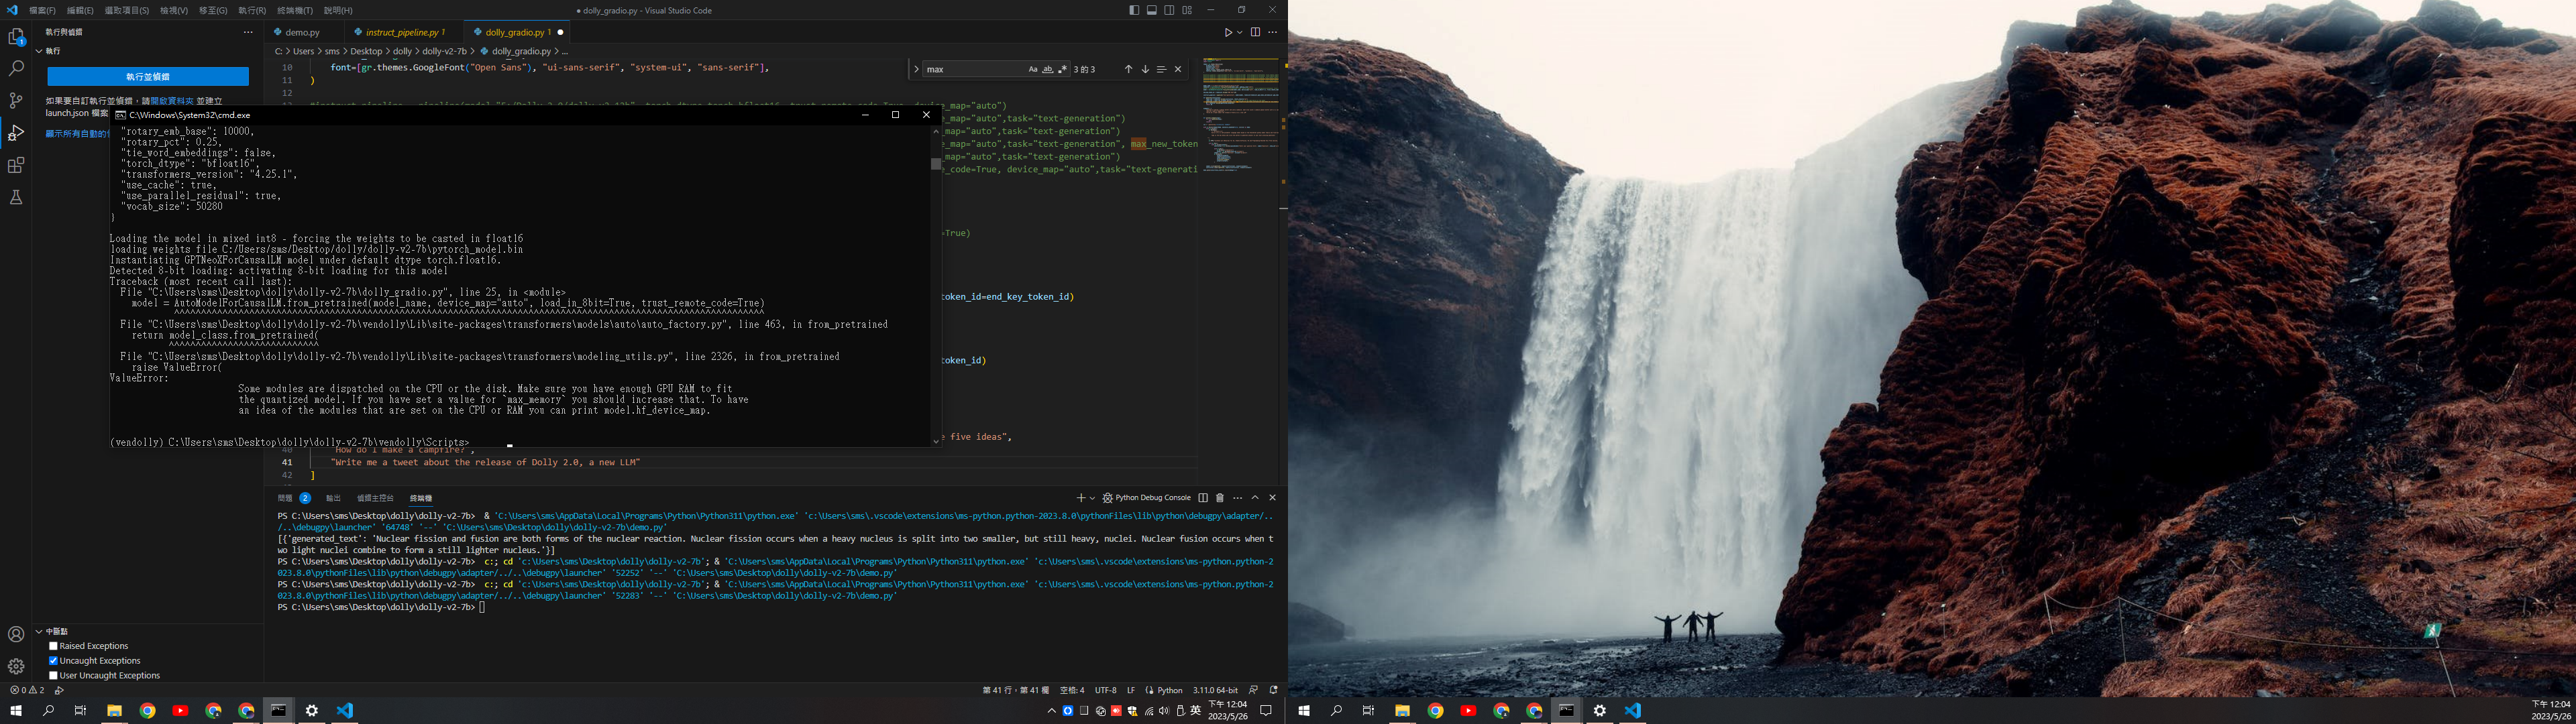
Task: Open the Search view in activity bar
Action: (x=16, y=69)
